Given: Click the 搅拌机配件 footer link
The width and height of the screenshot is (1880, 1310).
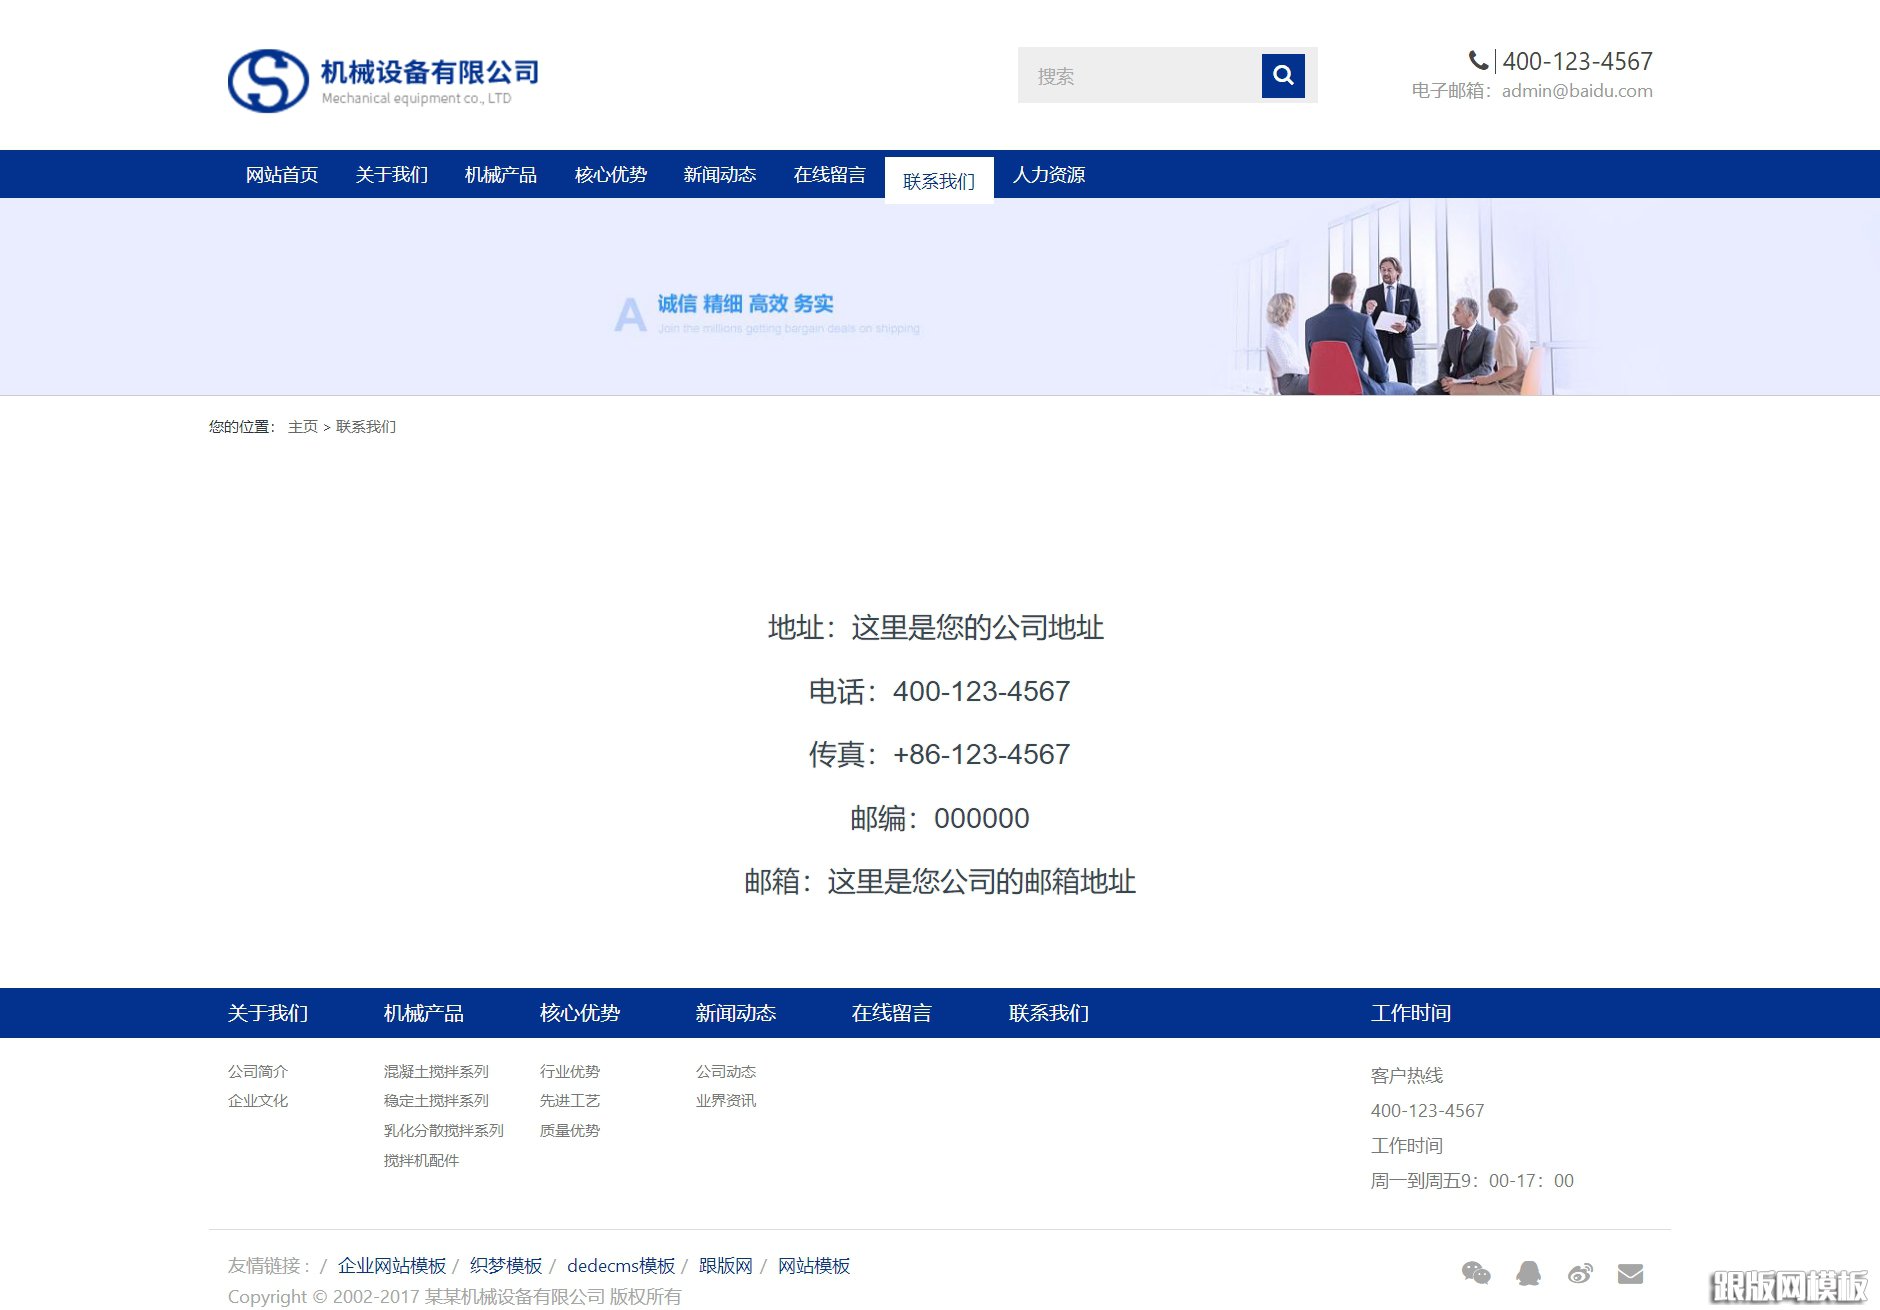Looking at the screenshot, I should point(421,1160).
